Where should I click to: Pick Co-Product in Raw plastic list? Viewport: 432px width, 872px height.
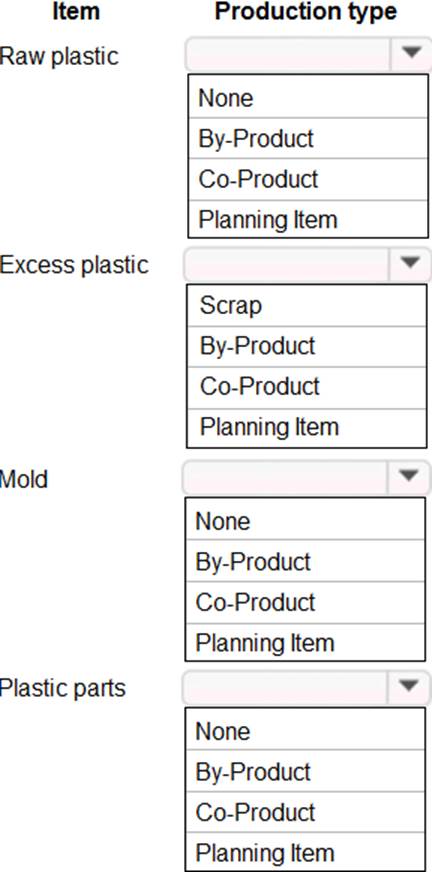pyautogui.click(x=308, y=179)
